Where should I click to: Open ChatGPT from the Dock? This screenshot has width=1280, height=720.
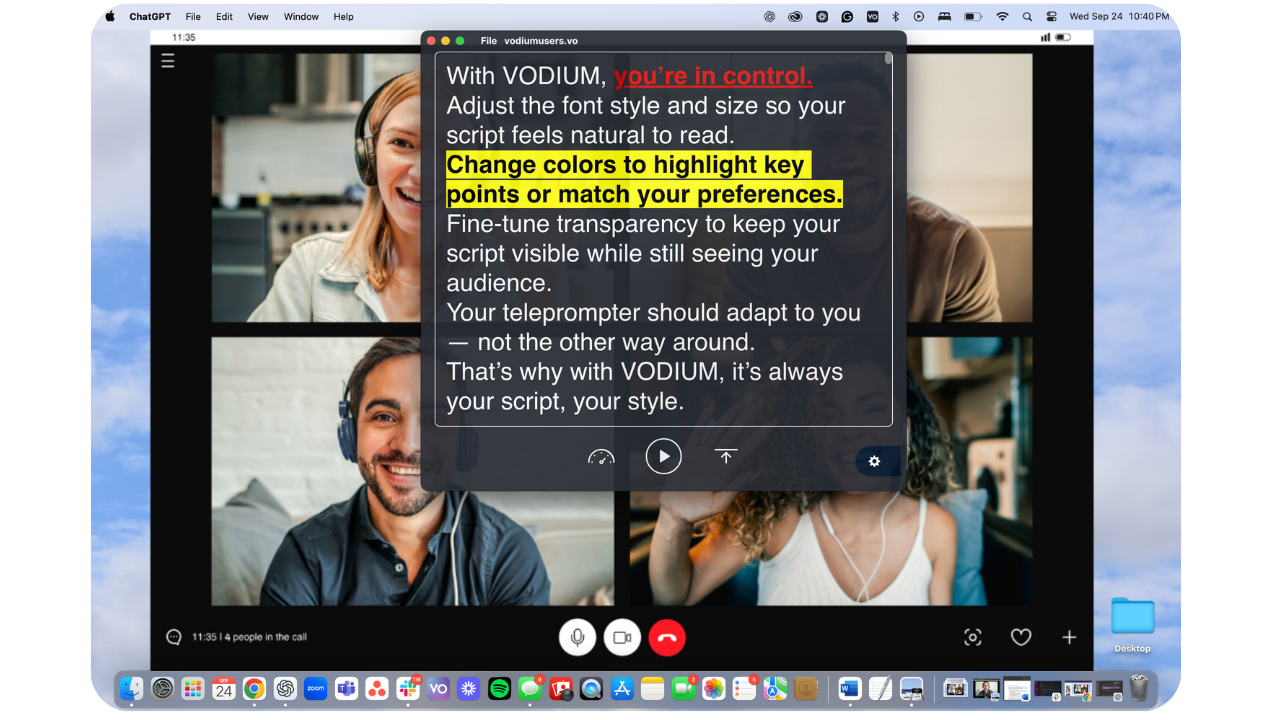(285, 688)
